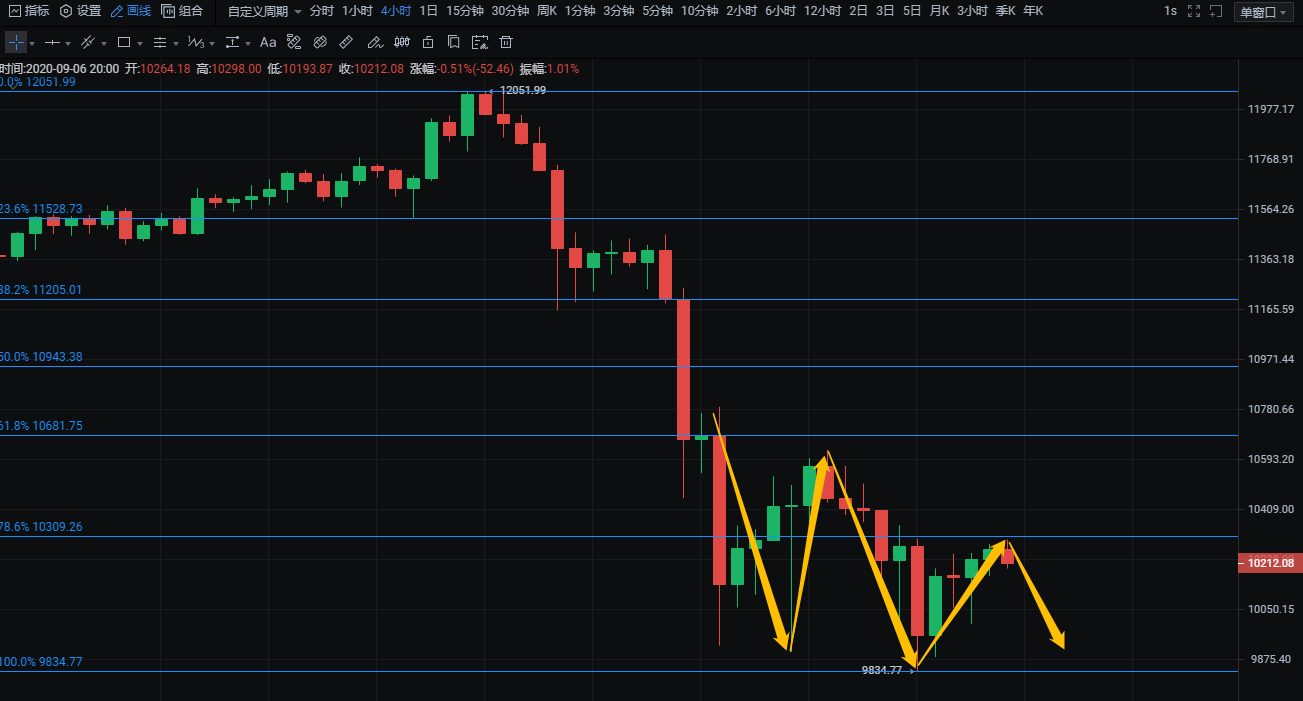Click the 61.8% 10681.75 Fibonacci label
This screenshot has height=701, width=1303.
pyautogui.click(x=42, y=426)
